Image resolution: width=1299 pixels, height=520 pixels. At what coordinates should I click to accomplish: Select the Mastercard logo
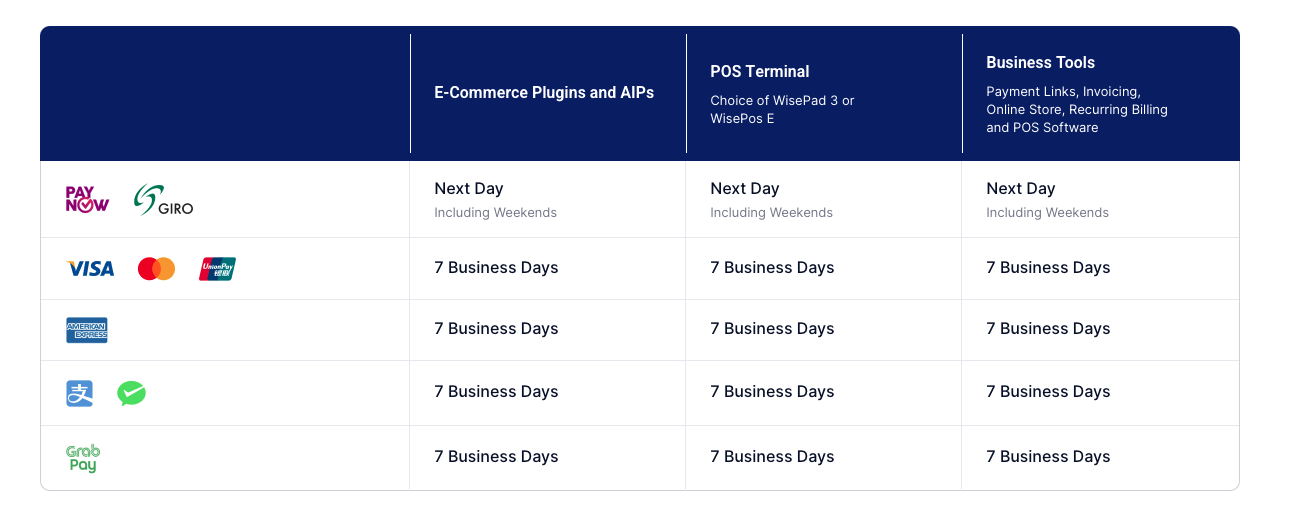point(156,268)
